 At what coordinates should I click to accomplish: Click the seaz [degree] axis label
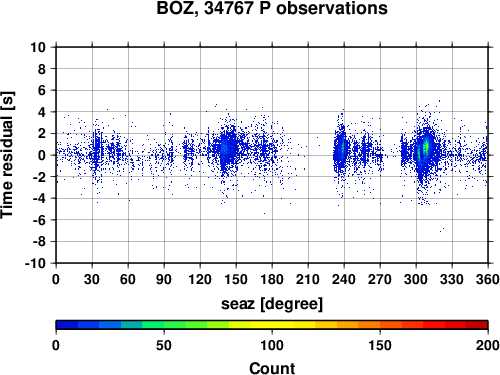pyautogui.click(x=272, y=304)
